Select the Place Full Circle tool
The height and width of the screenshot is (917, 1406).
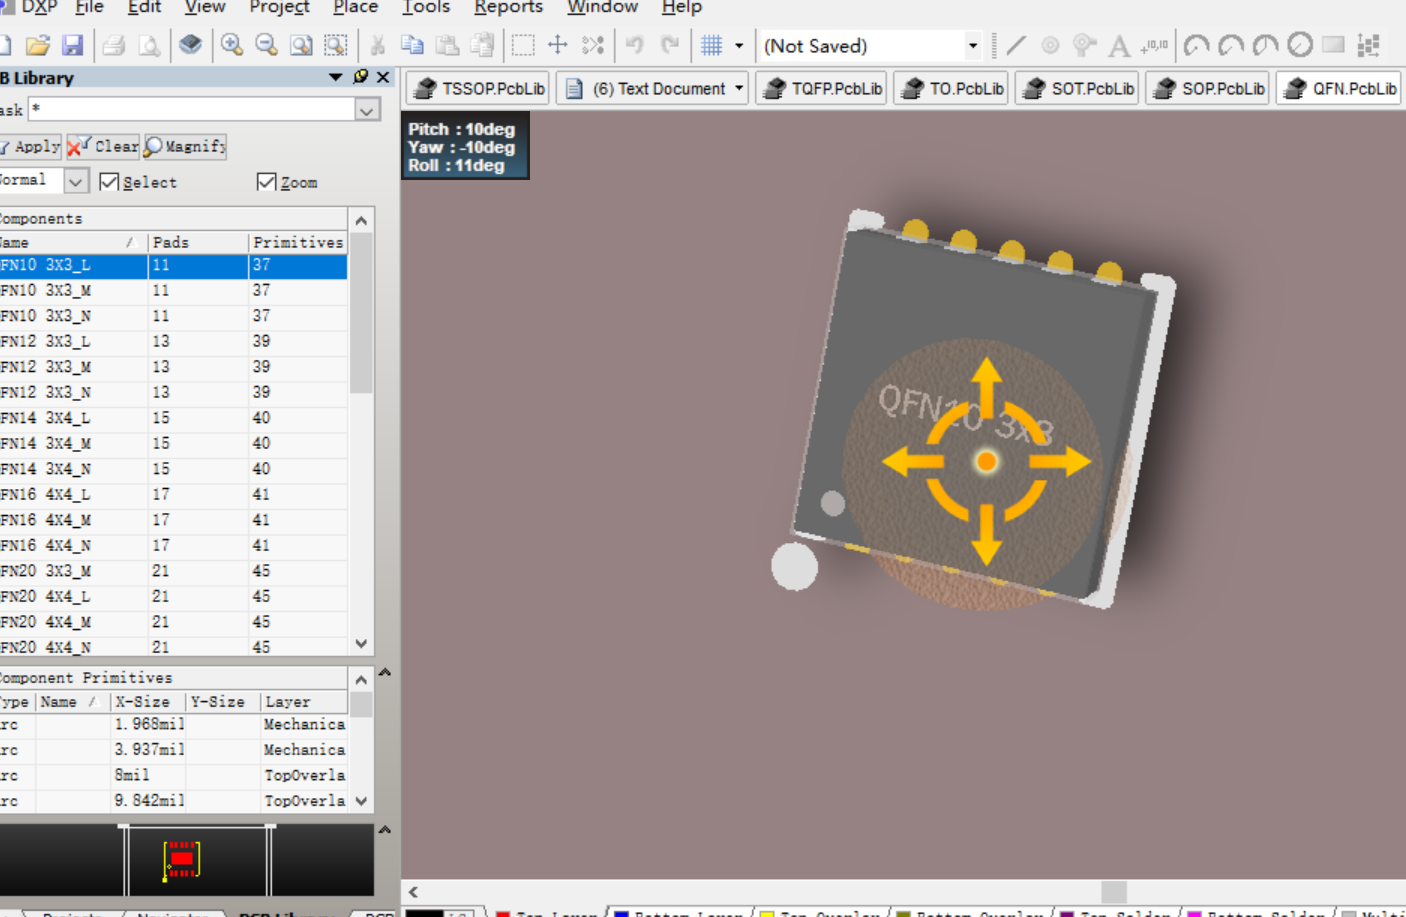click(1300, 45)
